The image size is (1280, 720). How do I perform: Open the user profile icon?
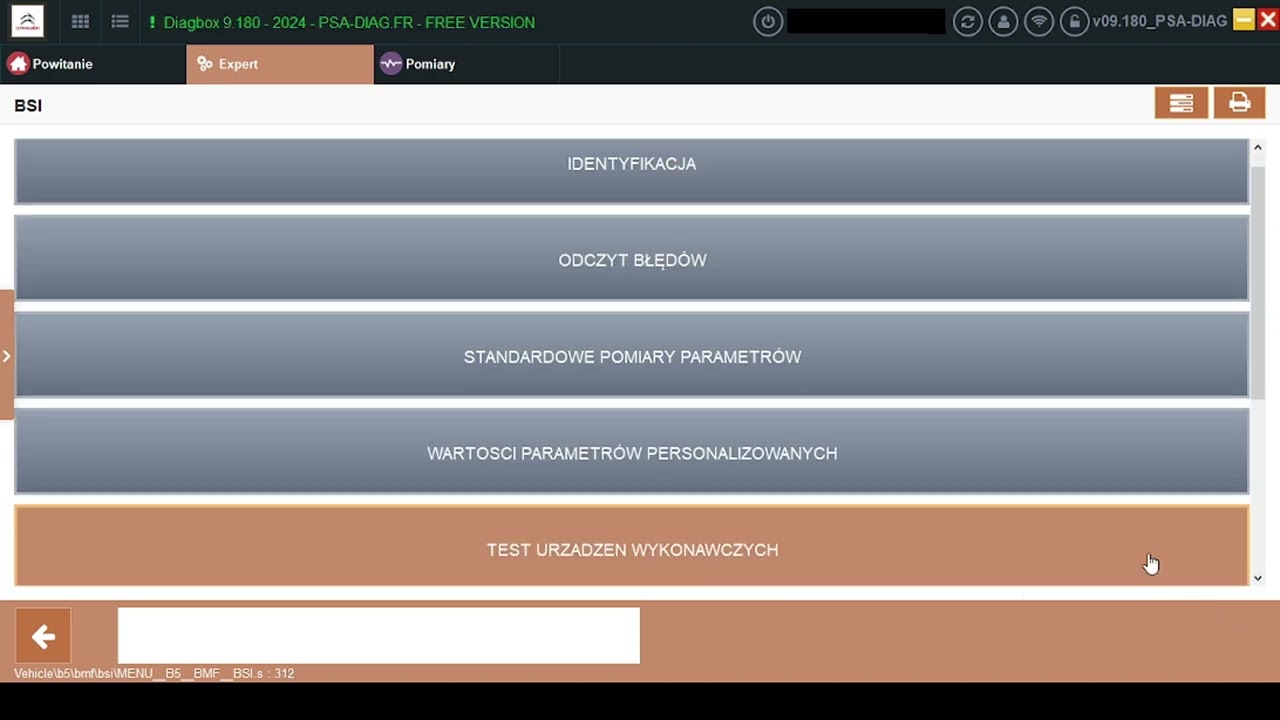1003,22
